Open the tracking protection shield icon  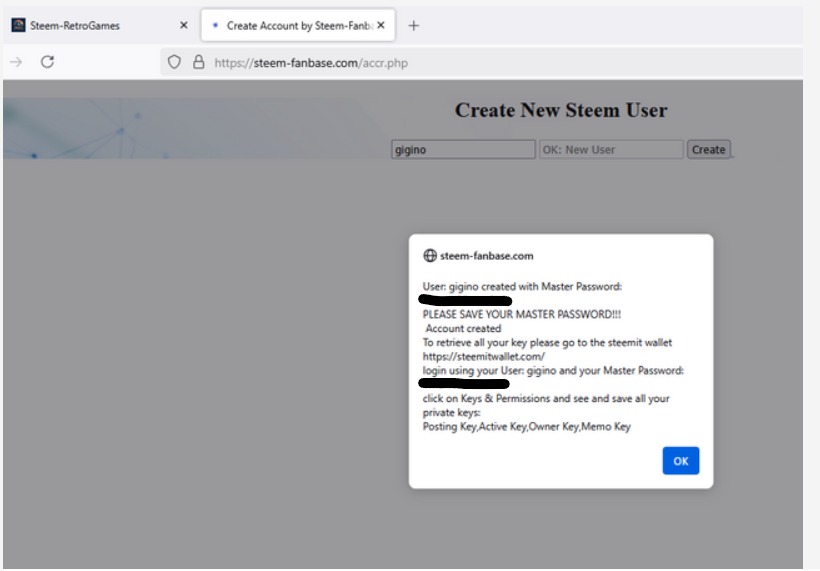[174, 62]
